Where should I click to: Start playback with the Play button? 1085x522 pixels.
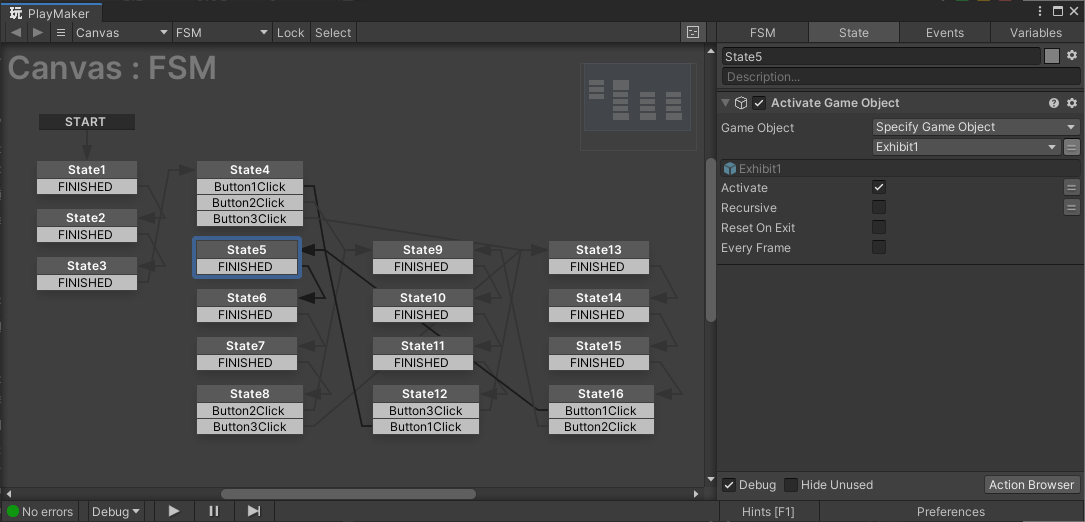tap(174, 511)
